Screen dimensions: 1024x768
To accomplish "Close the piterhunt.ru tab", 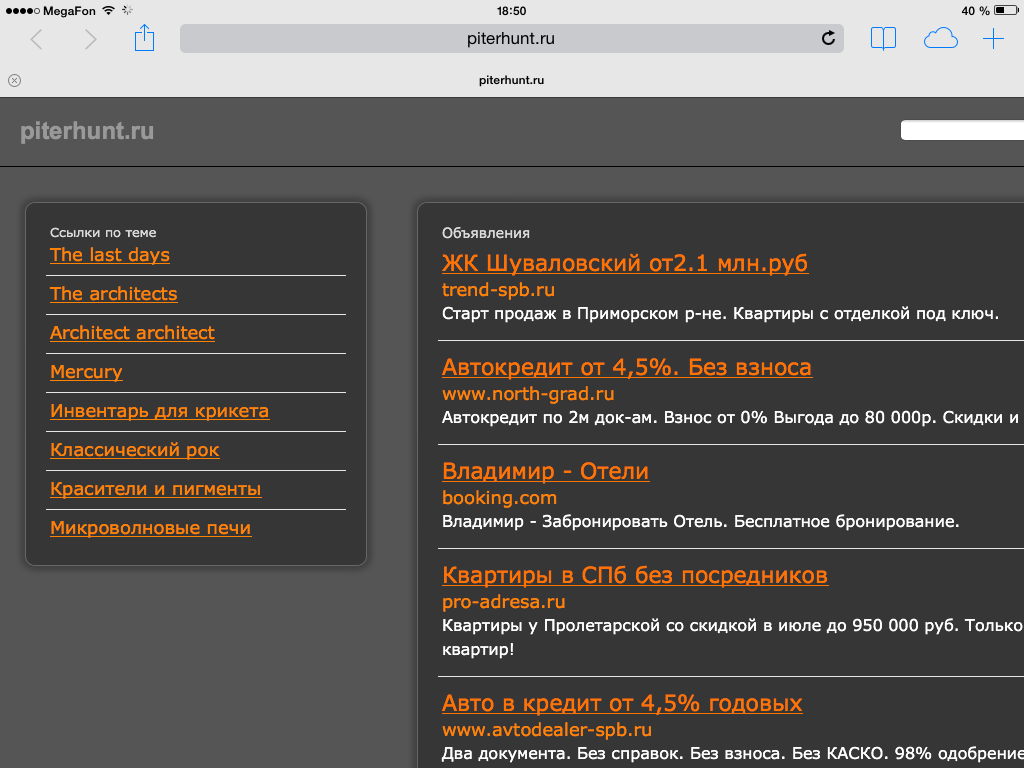I will (x=14, y=80).
